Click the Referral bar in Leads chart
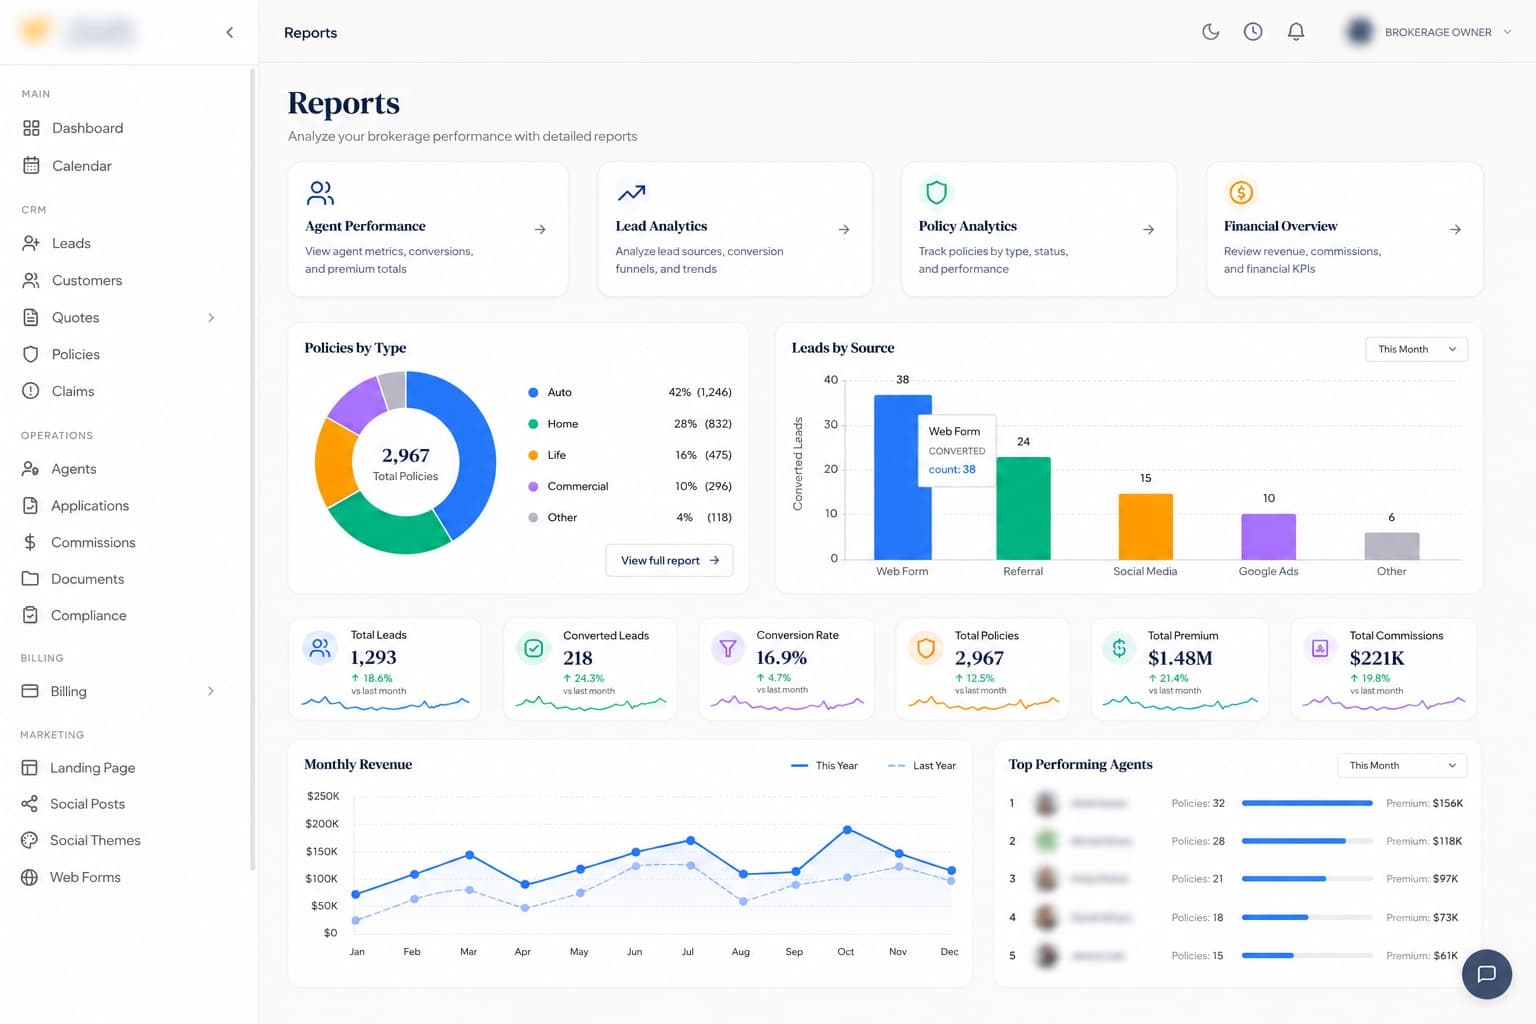 tap(1023, 508)
